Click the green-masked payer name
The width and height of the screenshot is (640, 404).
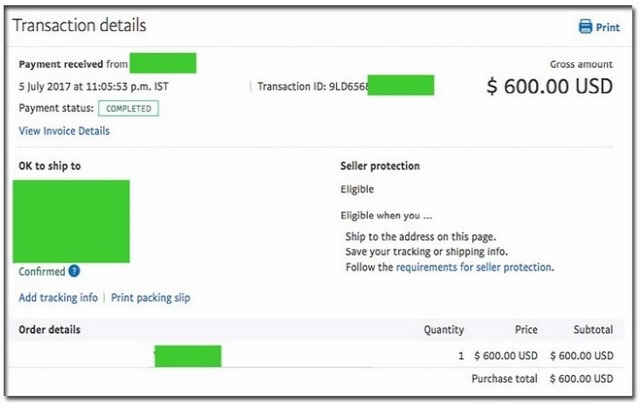coord(163,63)
